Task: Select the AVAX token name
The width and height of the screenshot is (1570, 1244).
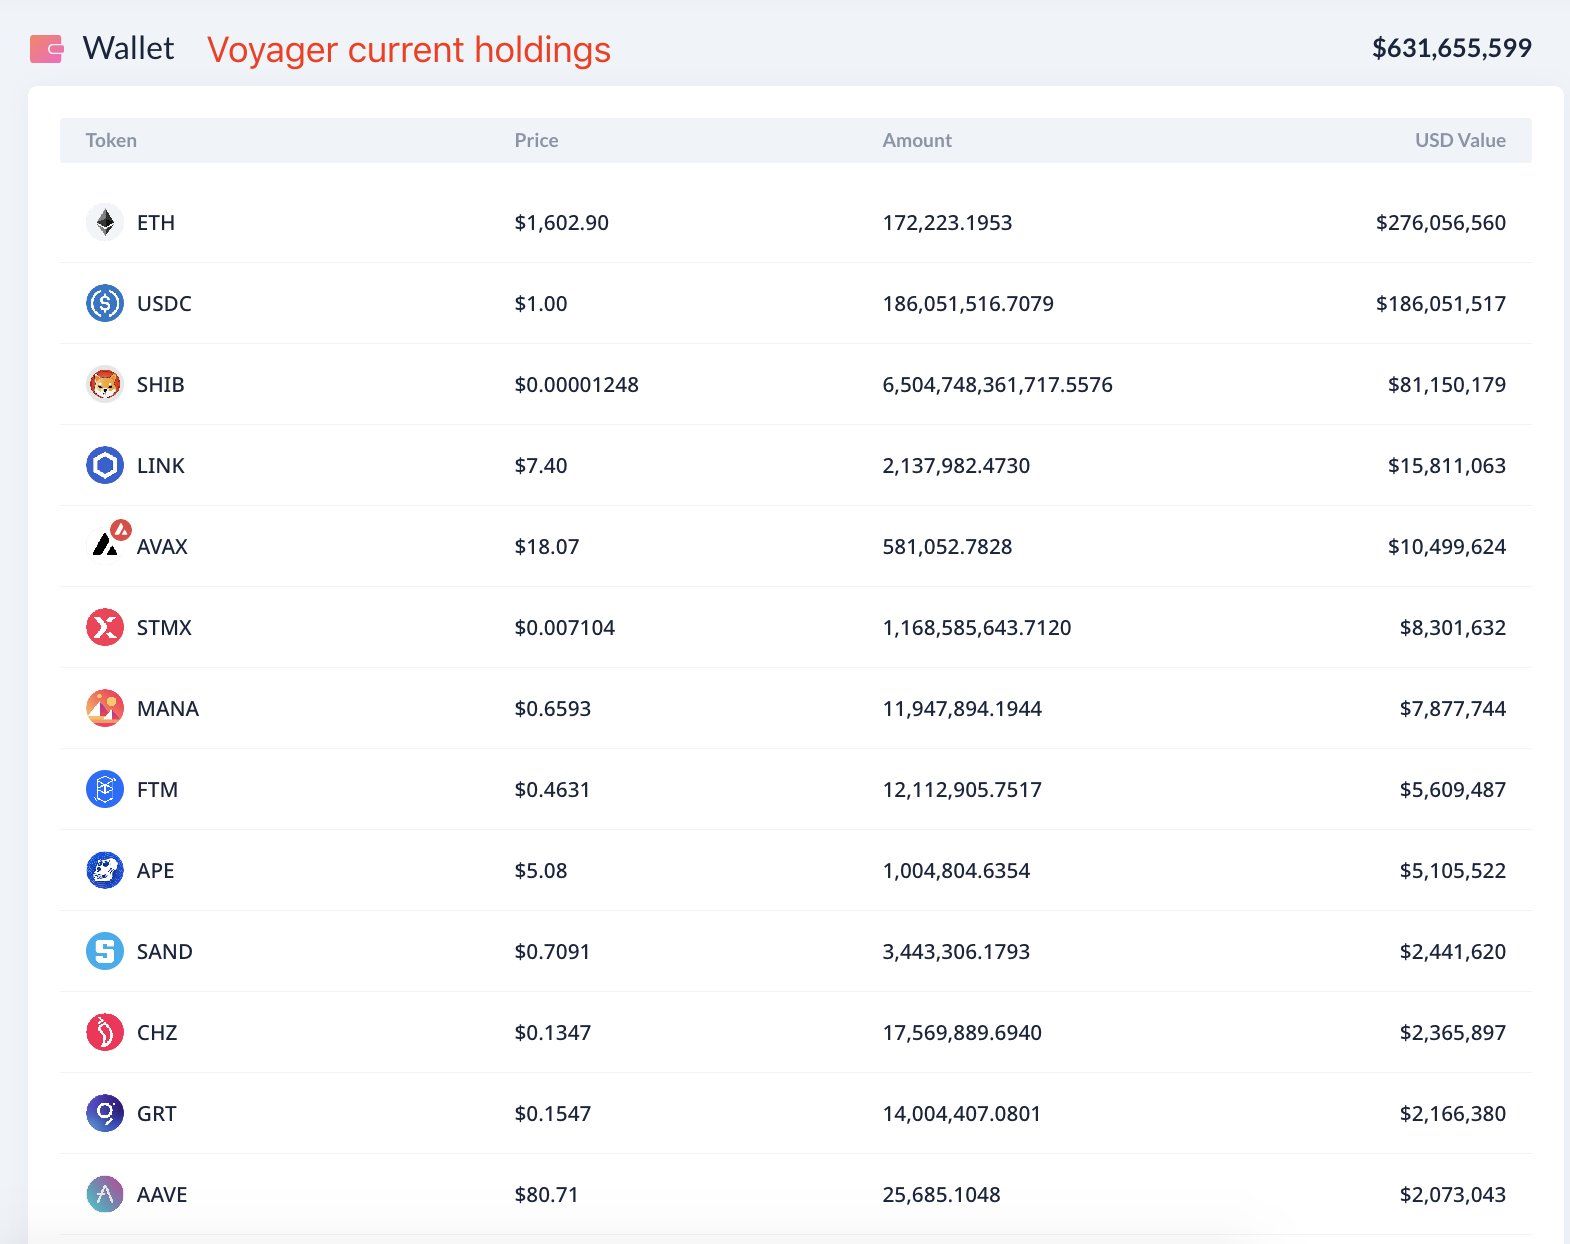Action: coord(162,546)
